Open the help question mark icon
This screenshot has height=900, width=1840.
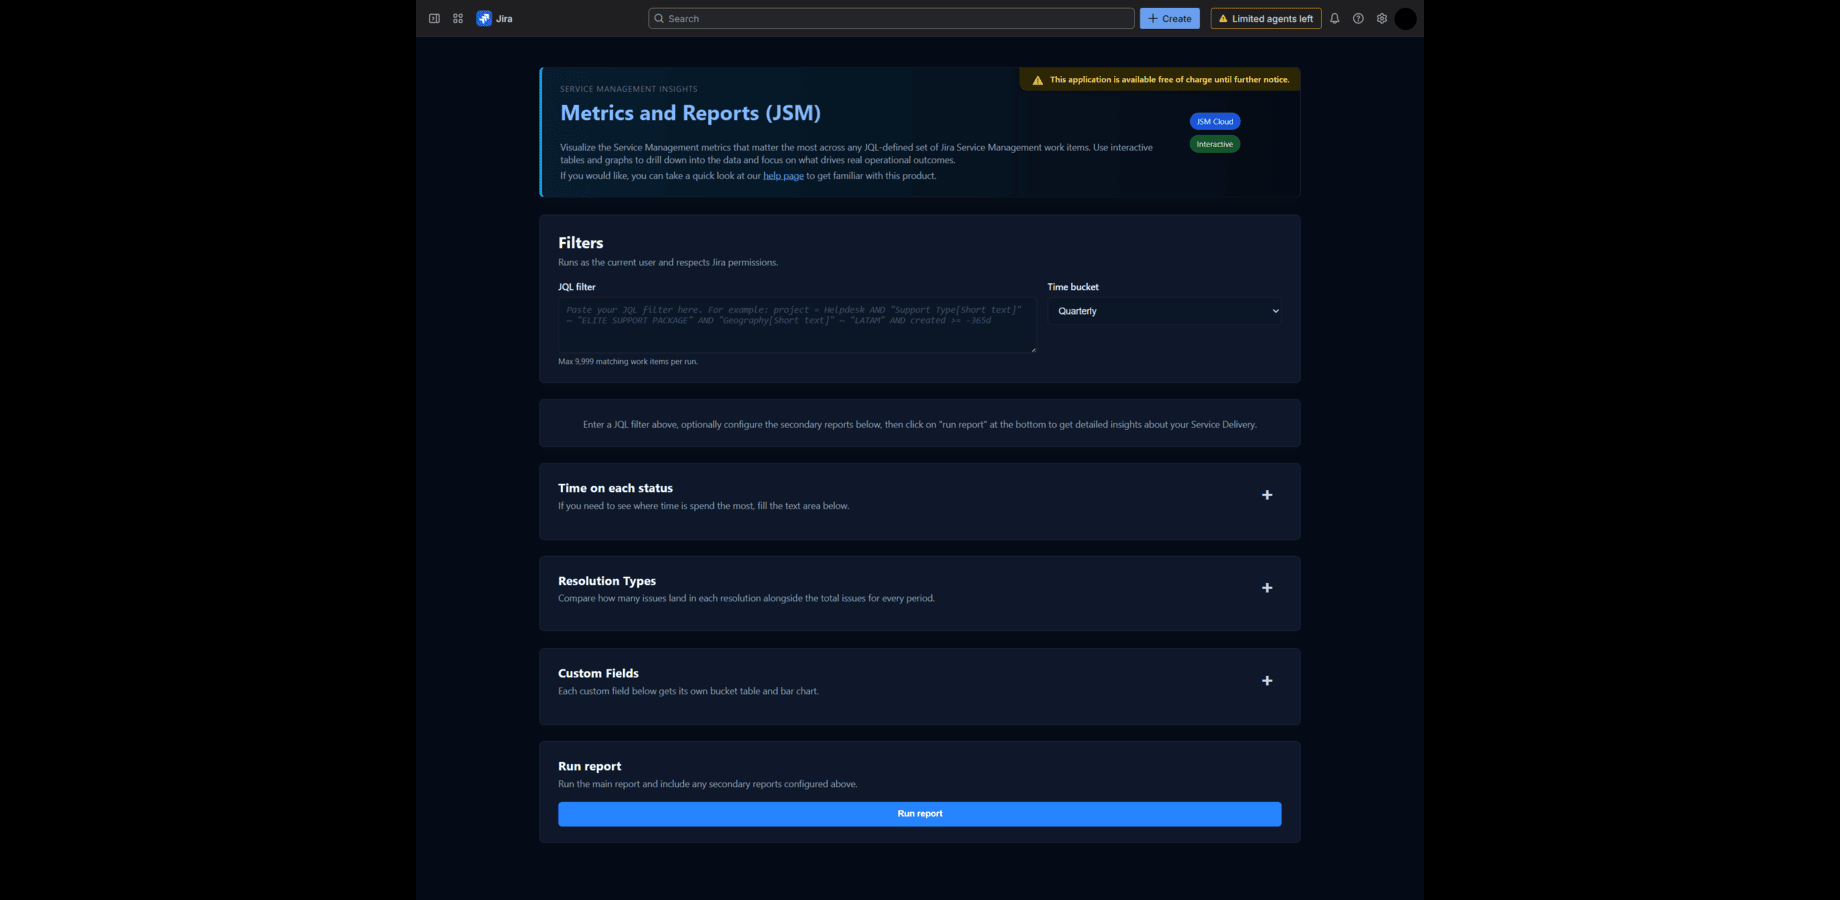click(1358, 18)
